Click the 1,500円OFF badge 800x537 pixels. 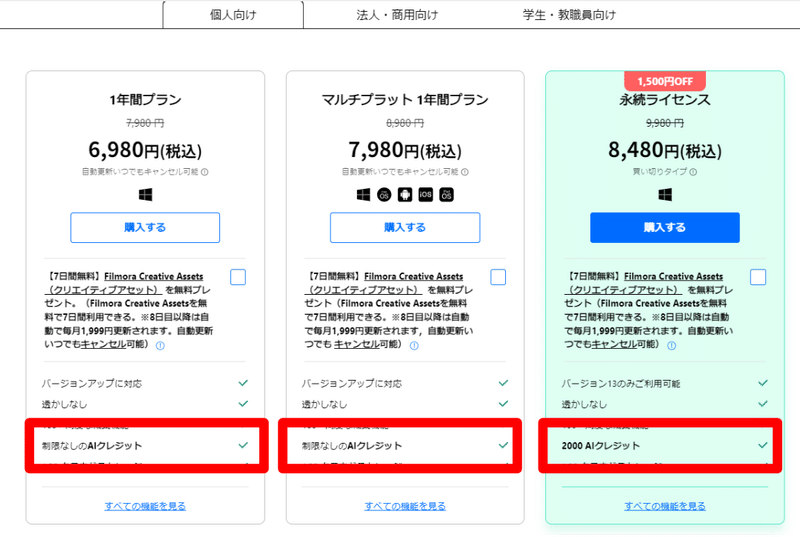point(665,81)
